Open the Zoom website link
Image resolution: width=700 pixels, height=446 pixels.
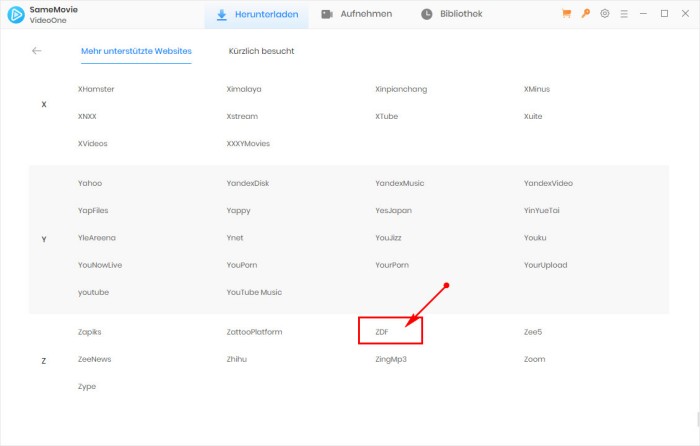[534, 359]
